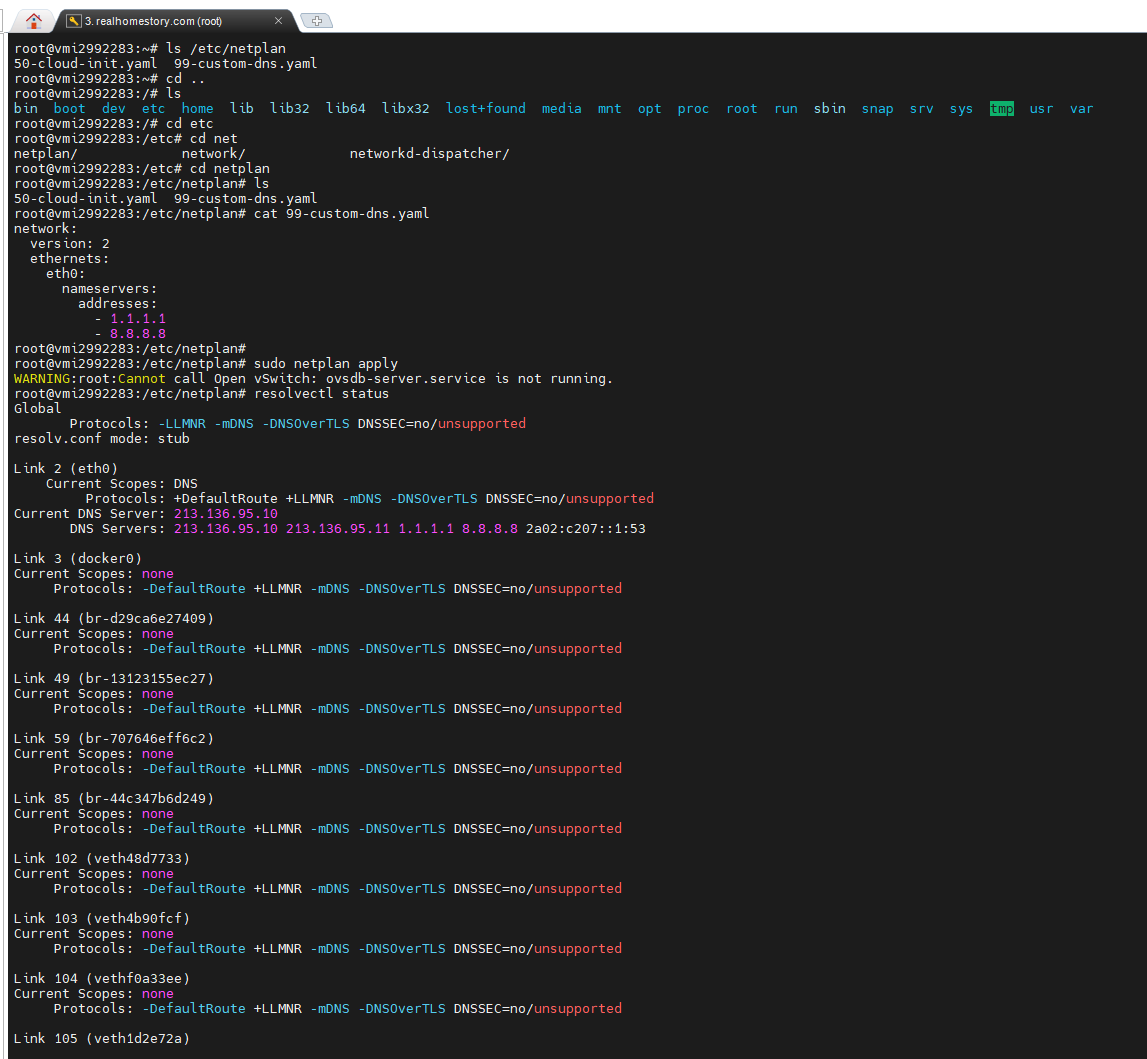Click 'cat 99-custom-dns.yaml' command text
Image resolution: width=1147 pixels, height=1059 pixels.
[342, 214]
